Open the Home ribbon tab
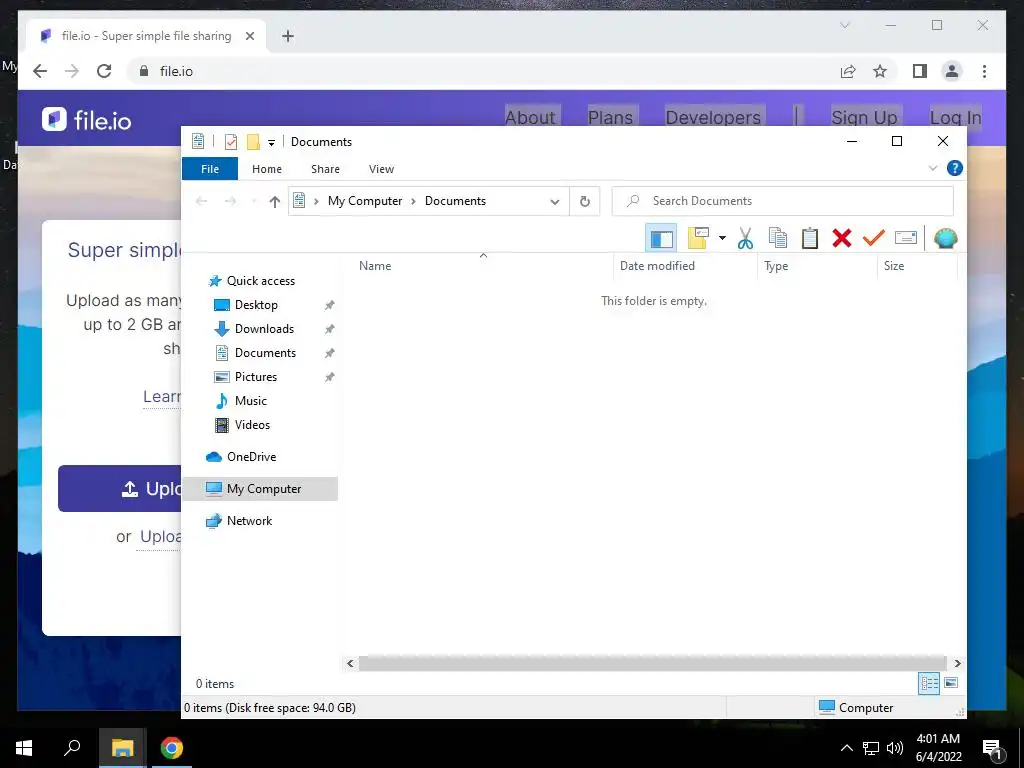 point(266,169)
